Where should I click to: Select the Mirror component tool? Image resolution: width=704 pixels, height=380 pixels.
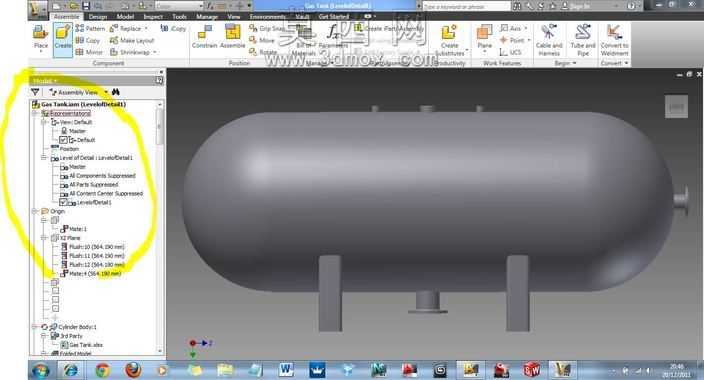89,52
